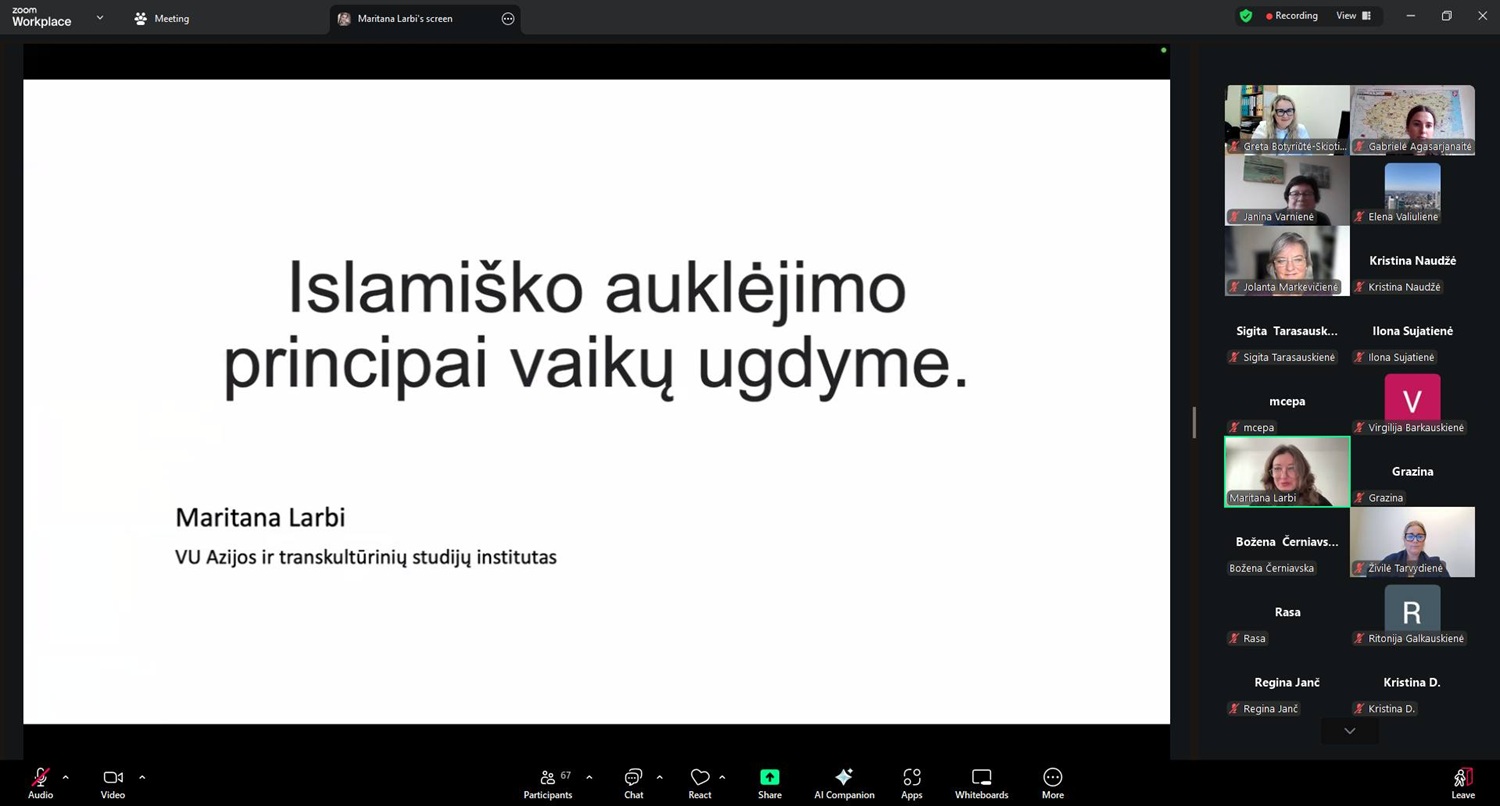Leave the meeting
The image size is (1500, 806).
pyautogui.click(x=1462, y=783)
